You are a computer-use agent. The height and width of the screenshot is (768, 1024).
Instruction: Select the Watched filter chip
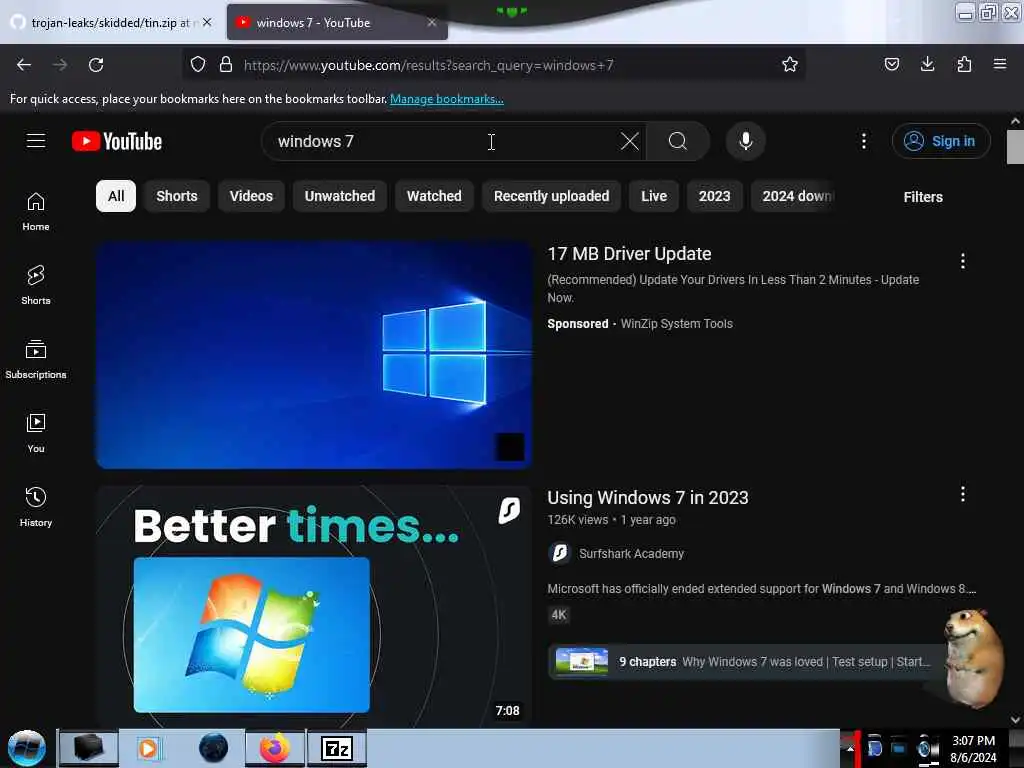[434, 196]
